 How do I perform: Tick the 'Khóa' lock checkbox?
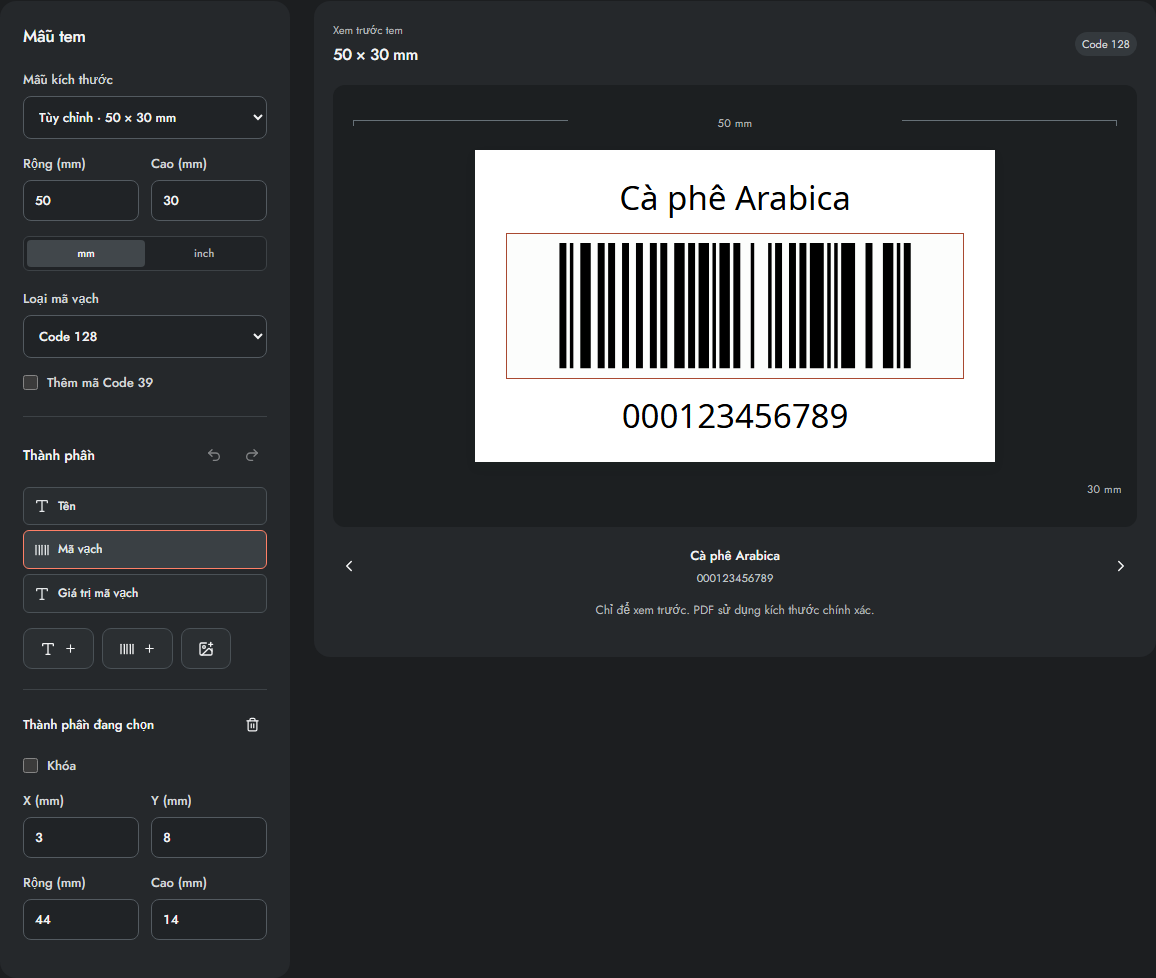30,766
